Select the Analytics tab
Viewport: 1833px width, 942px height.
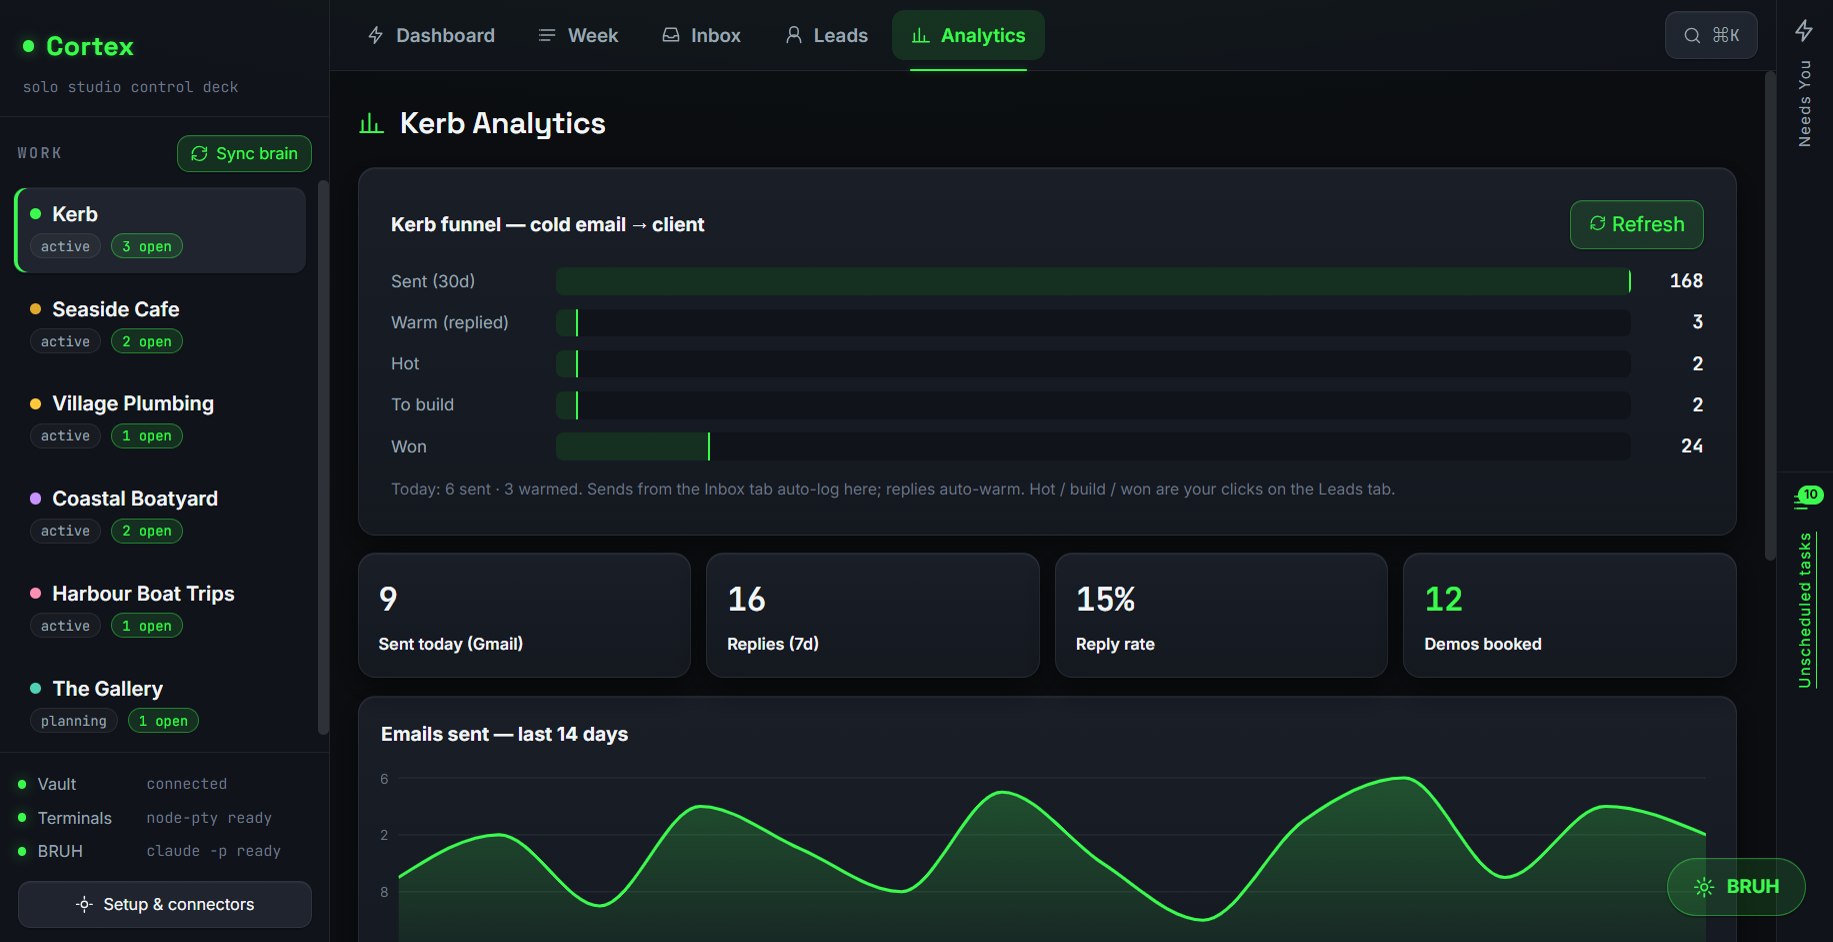tap(968, 35)
